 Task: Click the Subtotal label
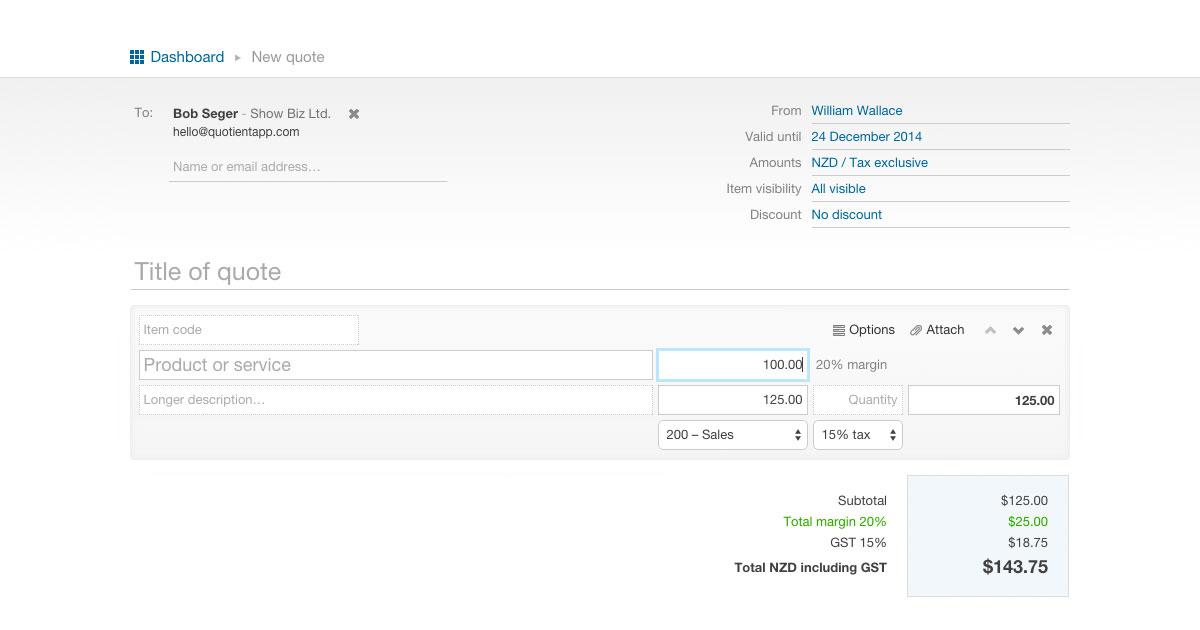click(862, 501)
